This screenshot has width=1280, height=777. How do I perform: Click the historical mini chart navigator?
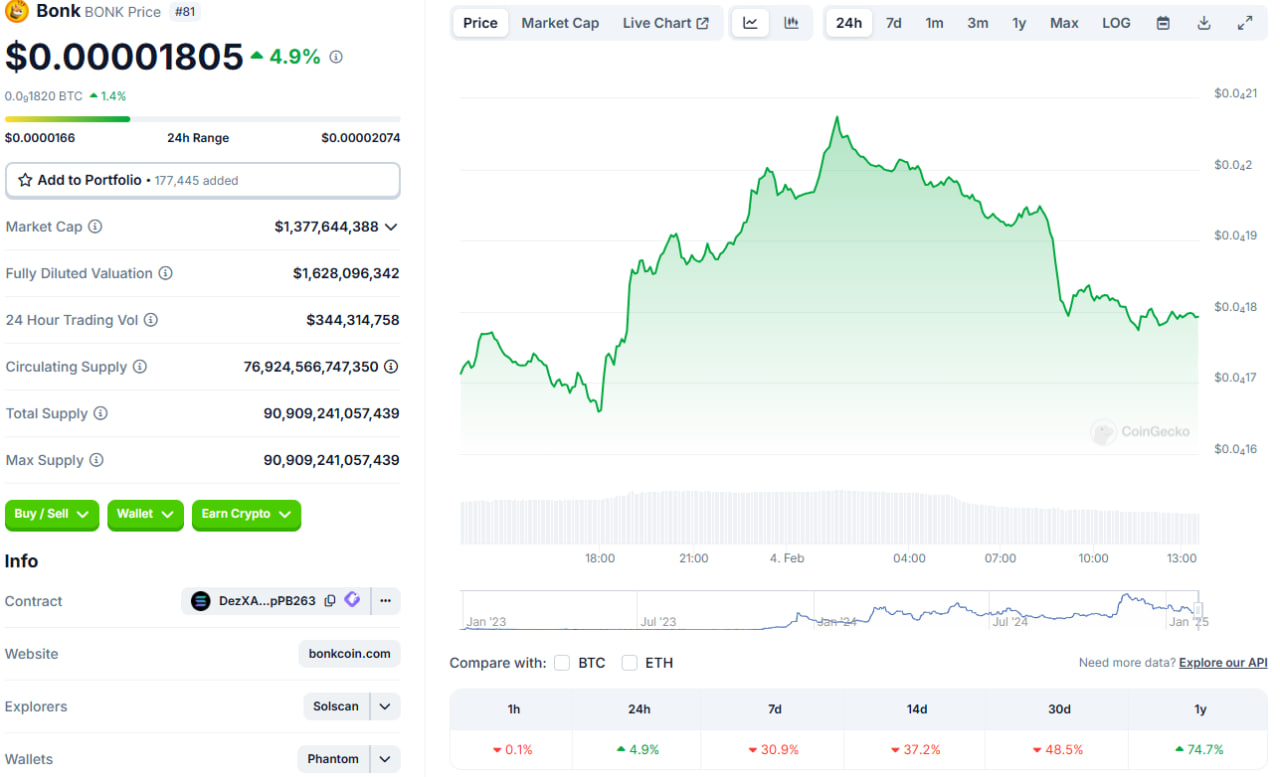[x=829, y=610]
